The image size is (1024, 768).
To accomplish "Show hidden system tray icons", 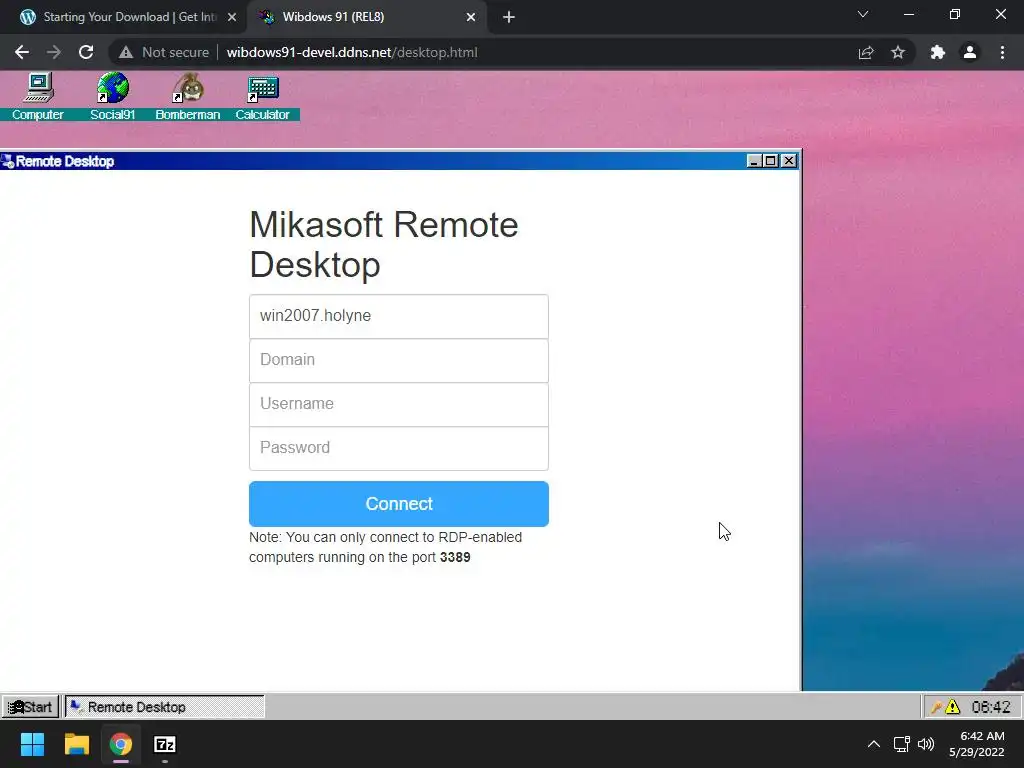I will point(874,744).
